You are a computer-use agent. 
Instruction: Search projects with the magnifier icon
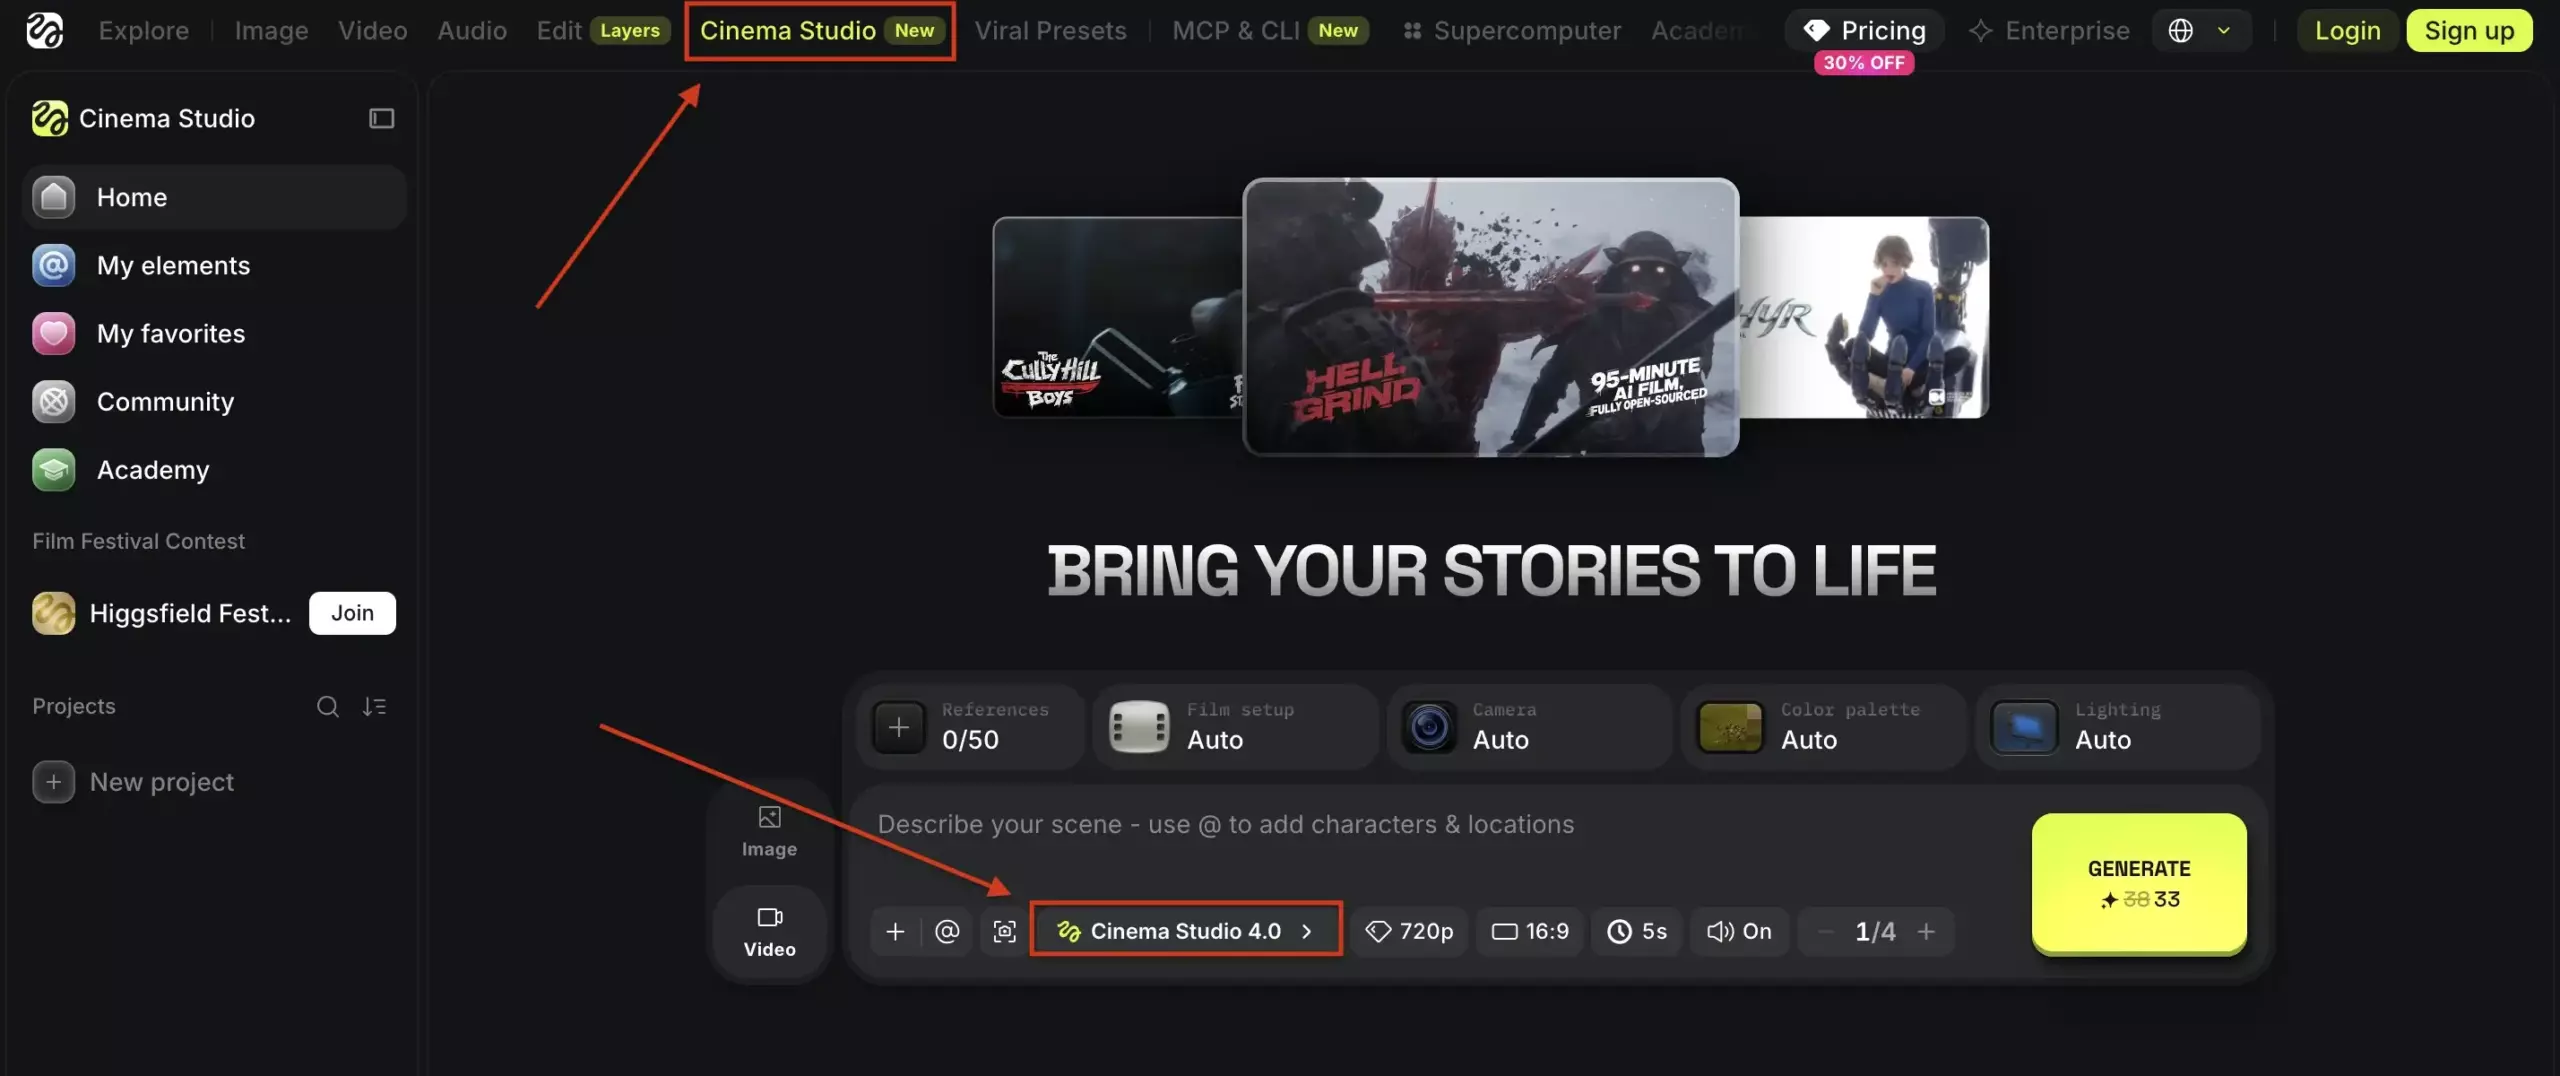coord(327,706)
